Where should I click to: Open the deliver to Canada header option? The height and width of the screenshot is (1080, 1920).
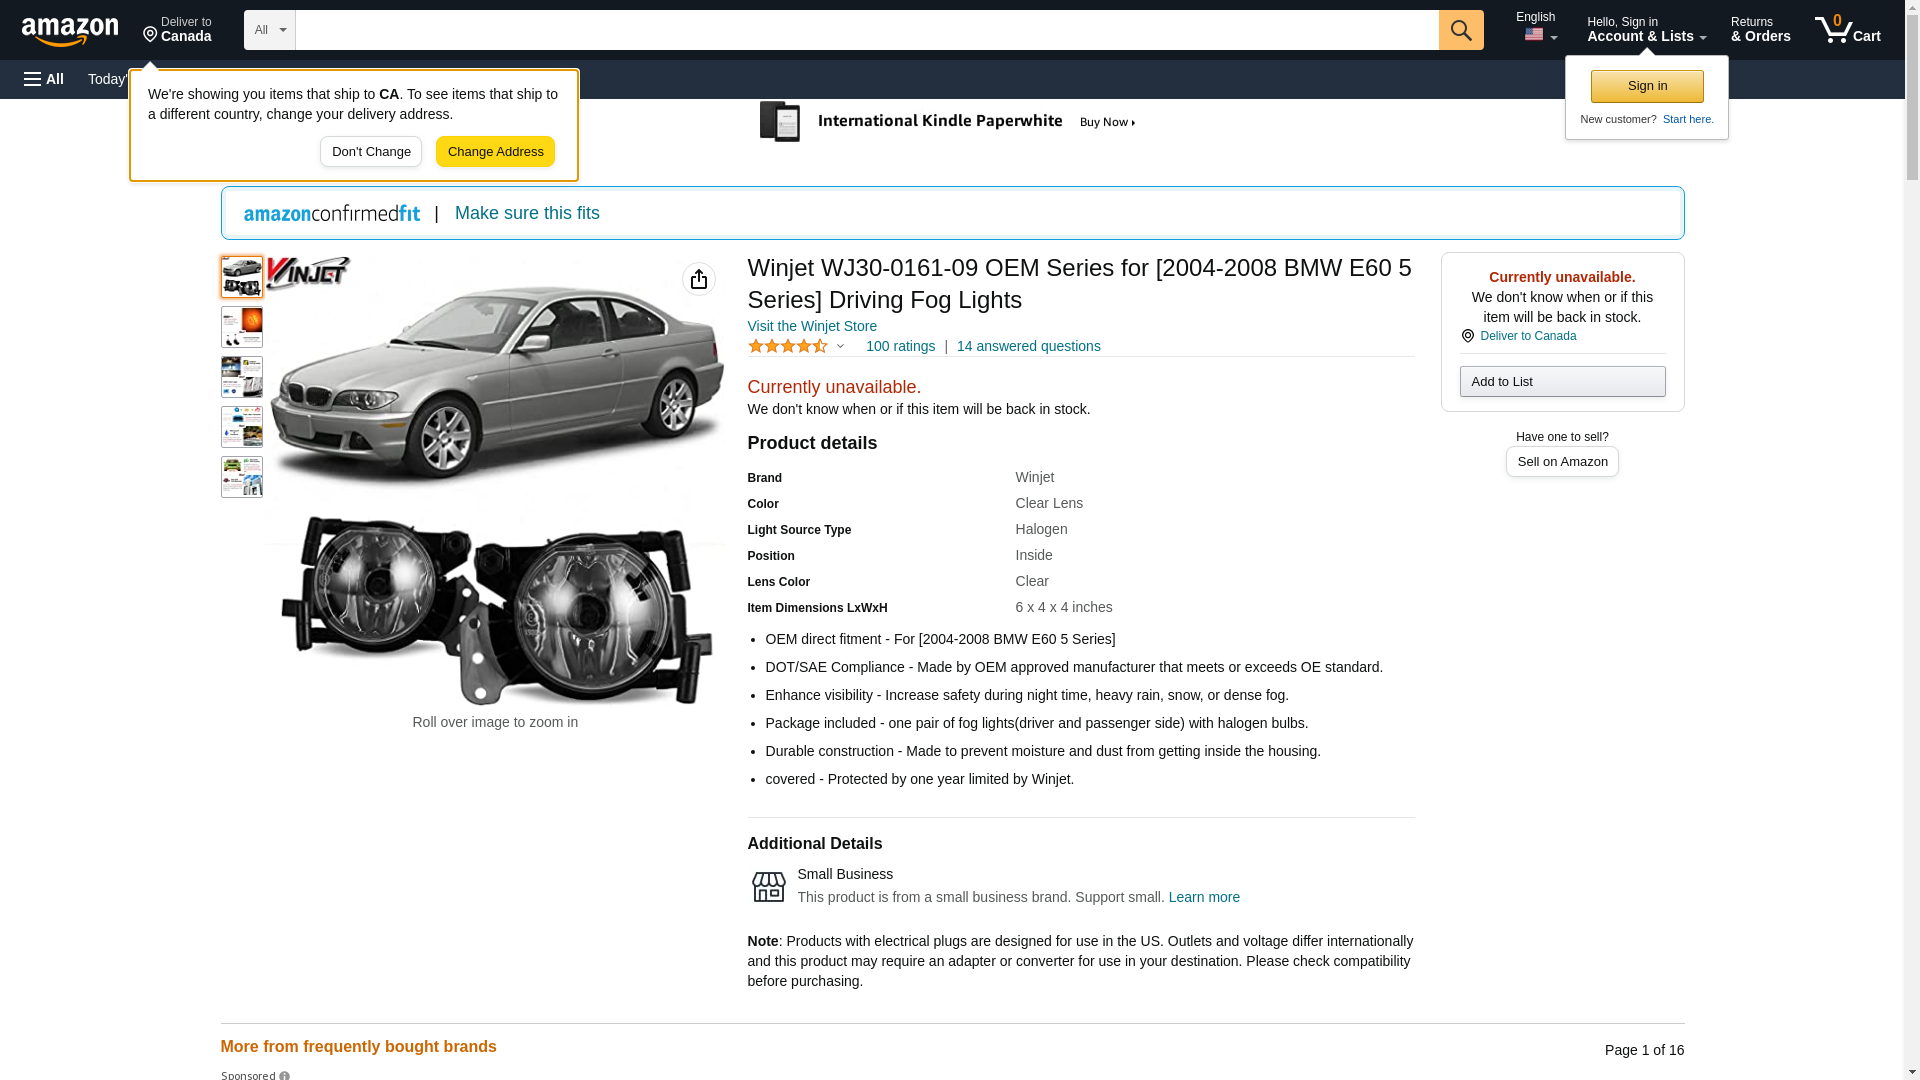click(177, 30)
